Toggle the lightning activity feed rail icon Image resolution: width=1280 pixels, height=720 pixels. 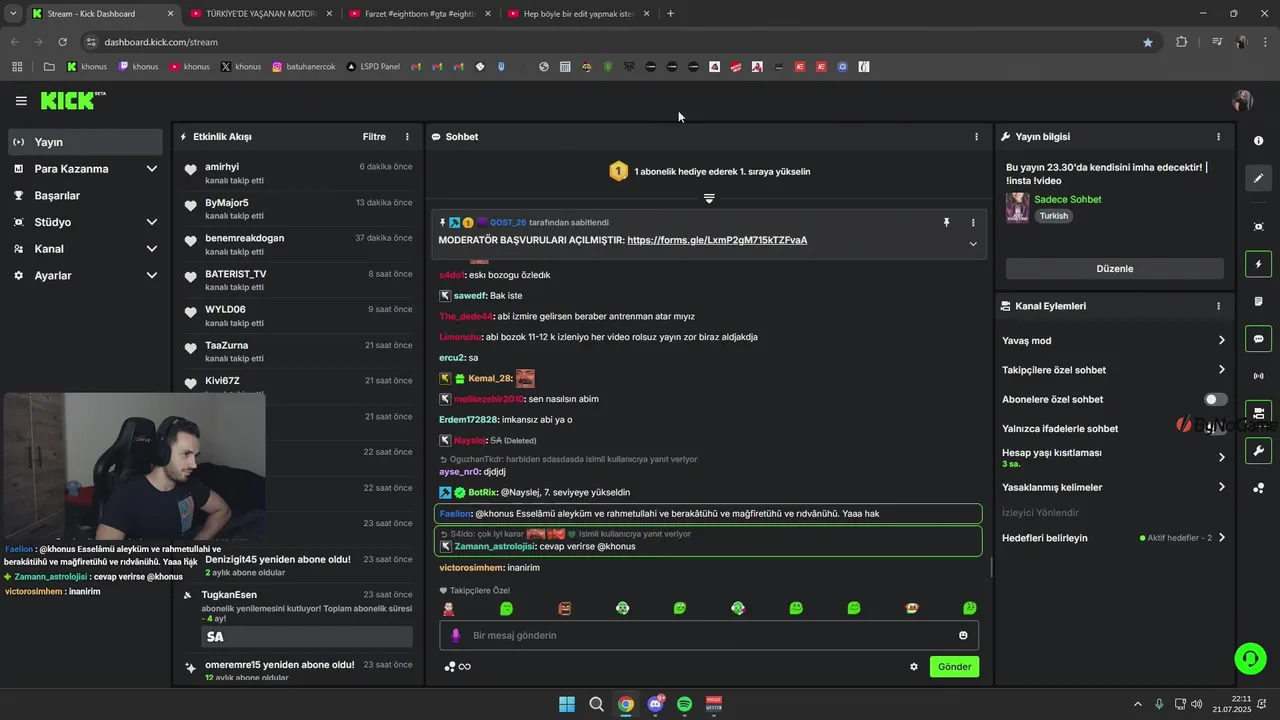click(x=1259, y=264)
